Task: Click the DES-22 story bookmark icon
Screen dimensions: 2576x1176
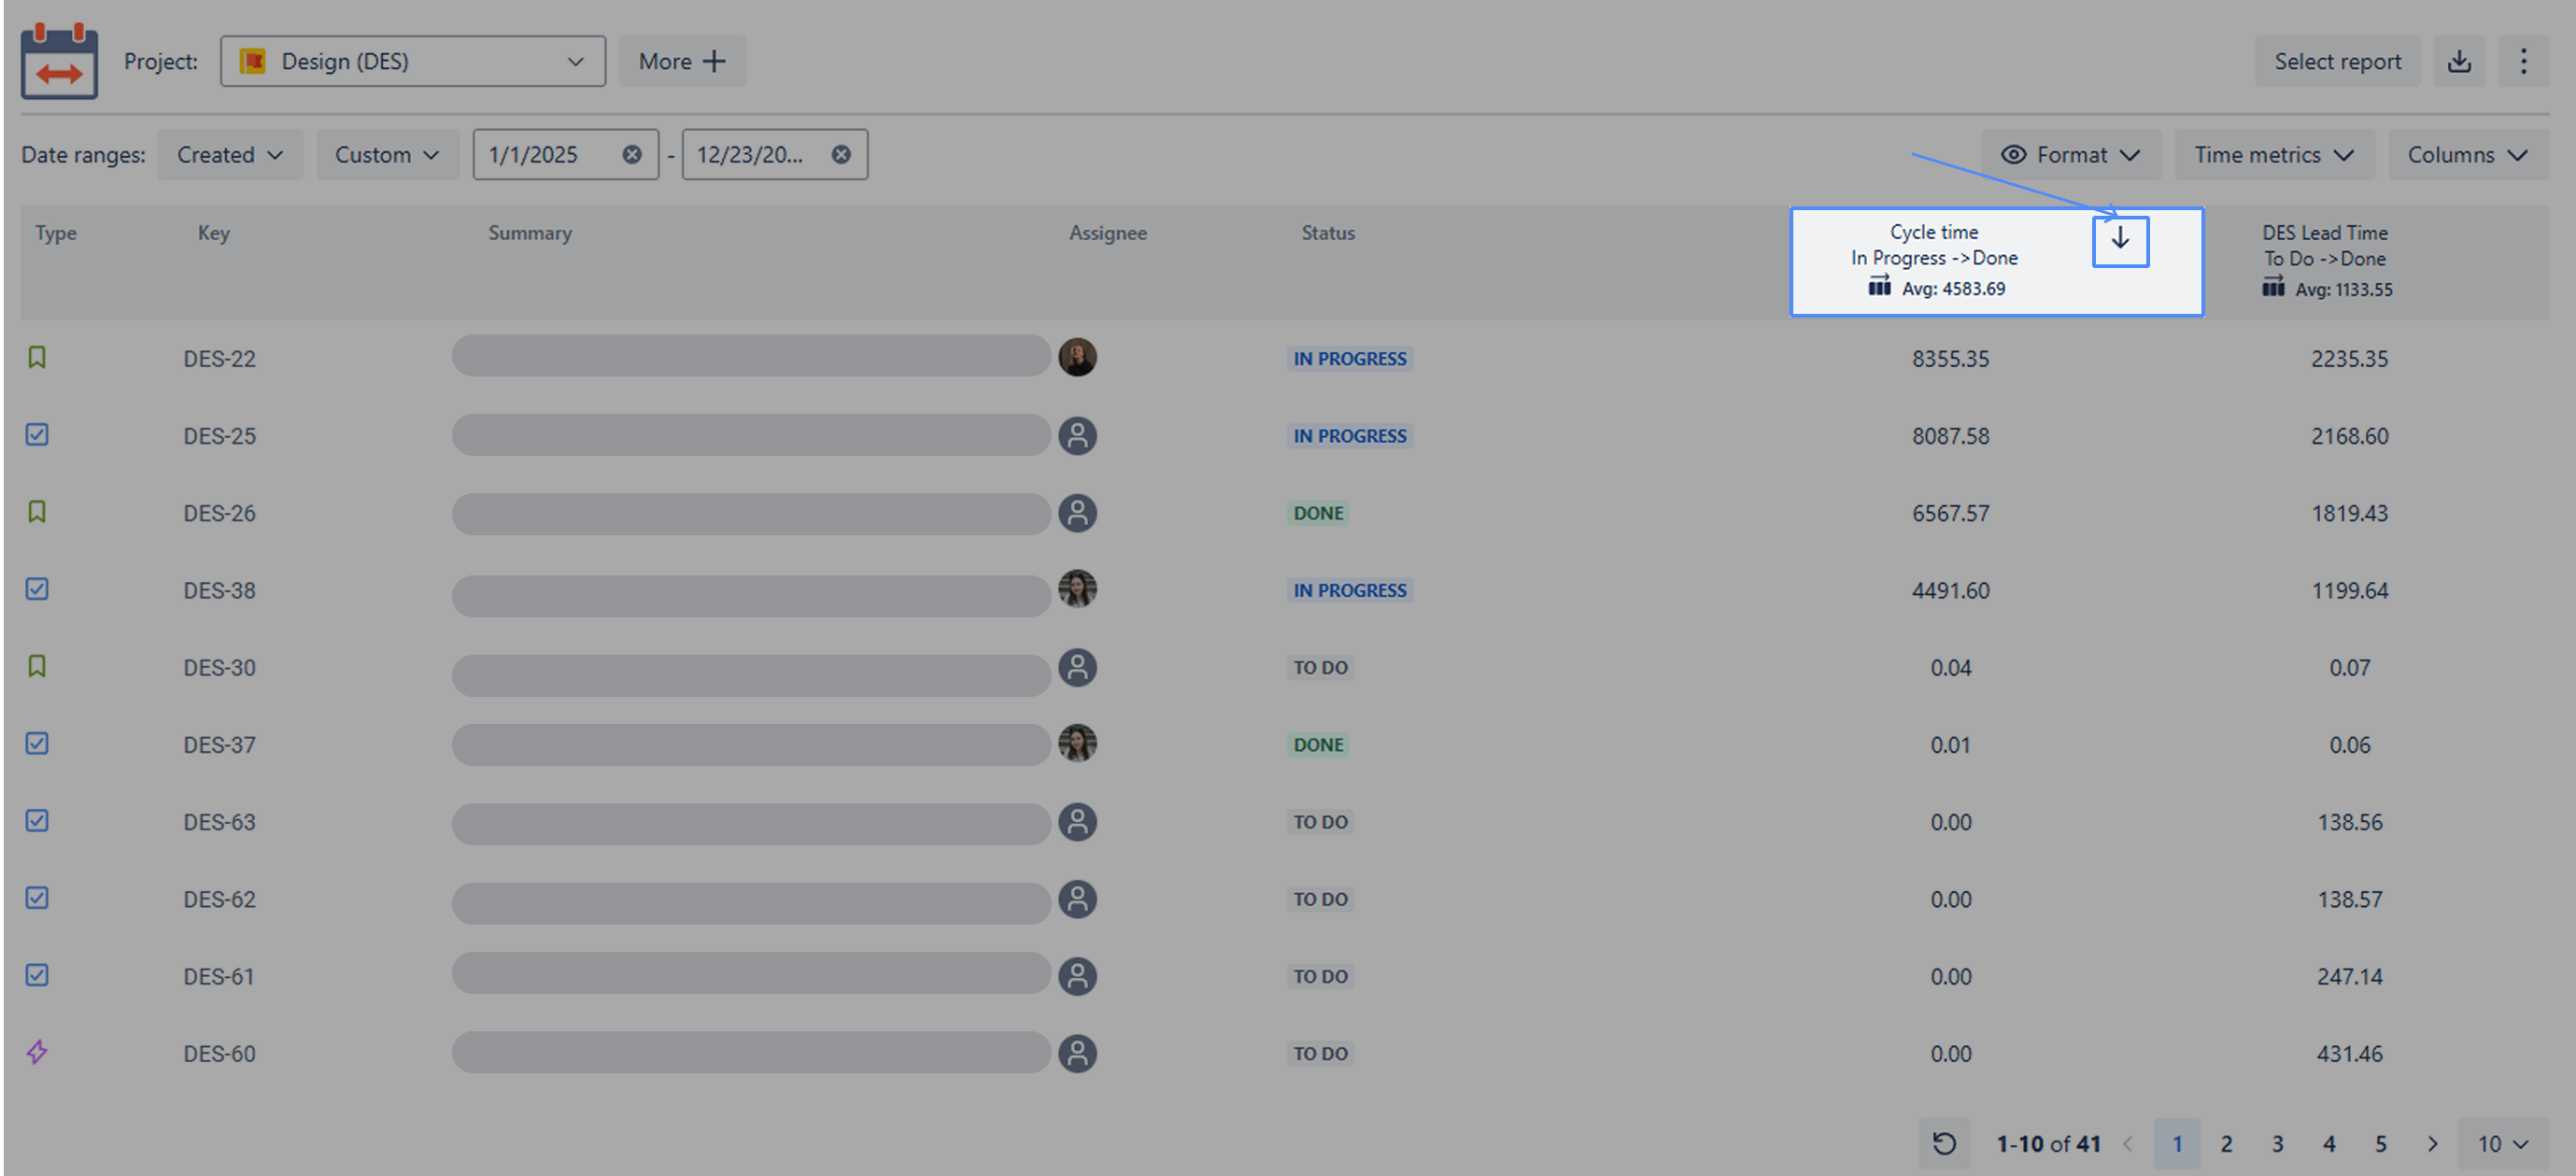Action: (37, 358)
